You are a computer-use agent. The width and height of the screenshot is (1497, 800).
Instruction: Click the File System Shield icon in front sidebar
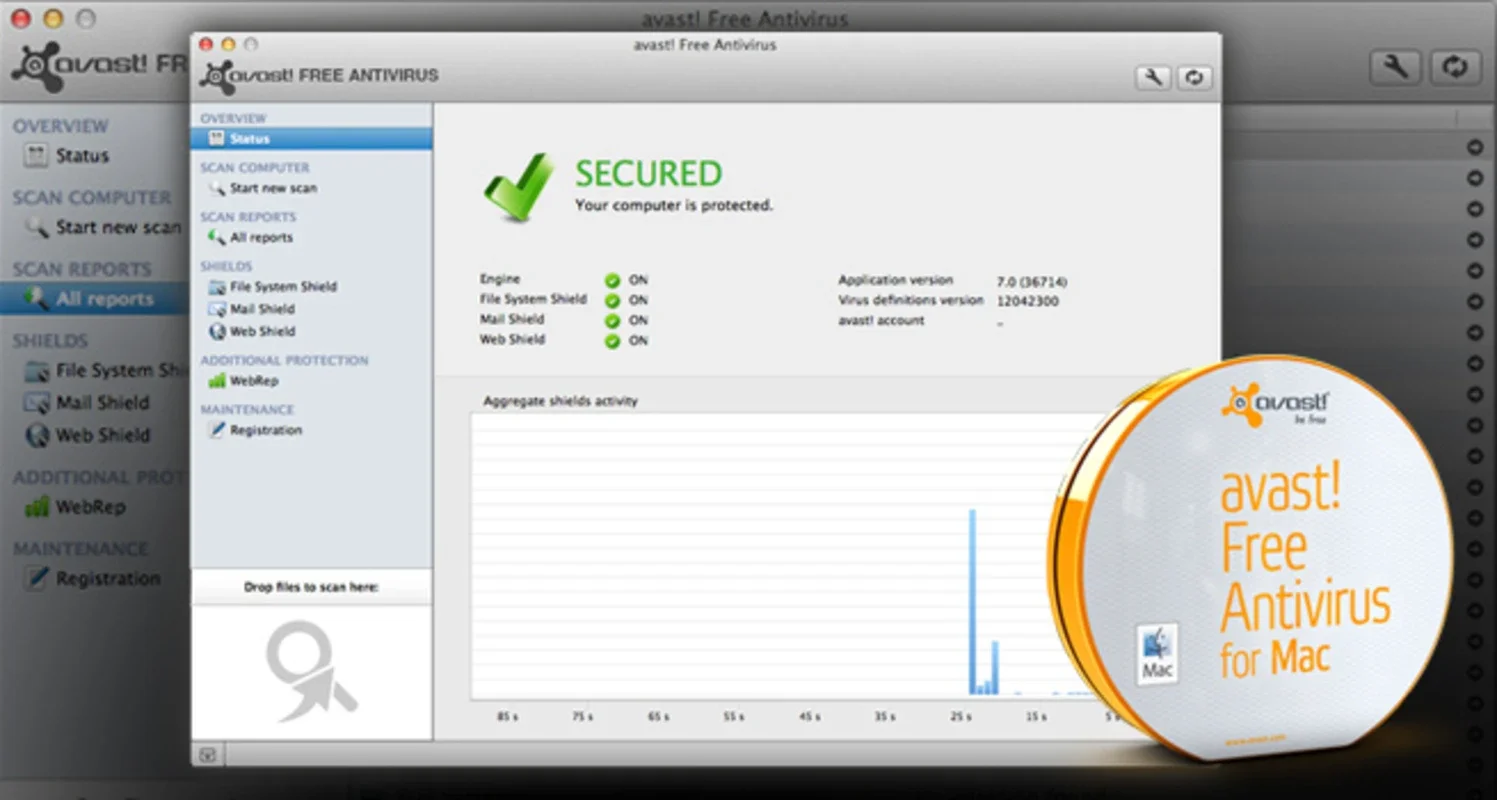coord(216,287)
